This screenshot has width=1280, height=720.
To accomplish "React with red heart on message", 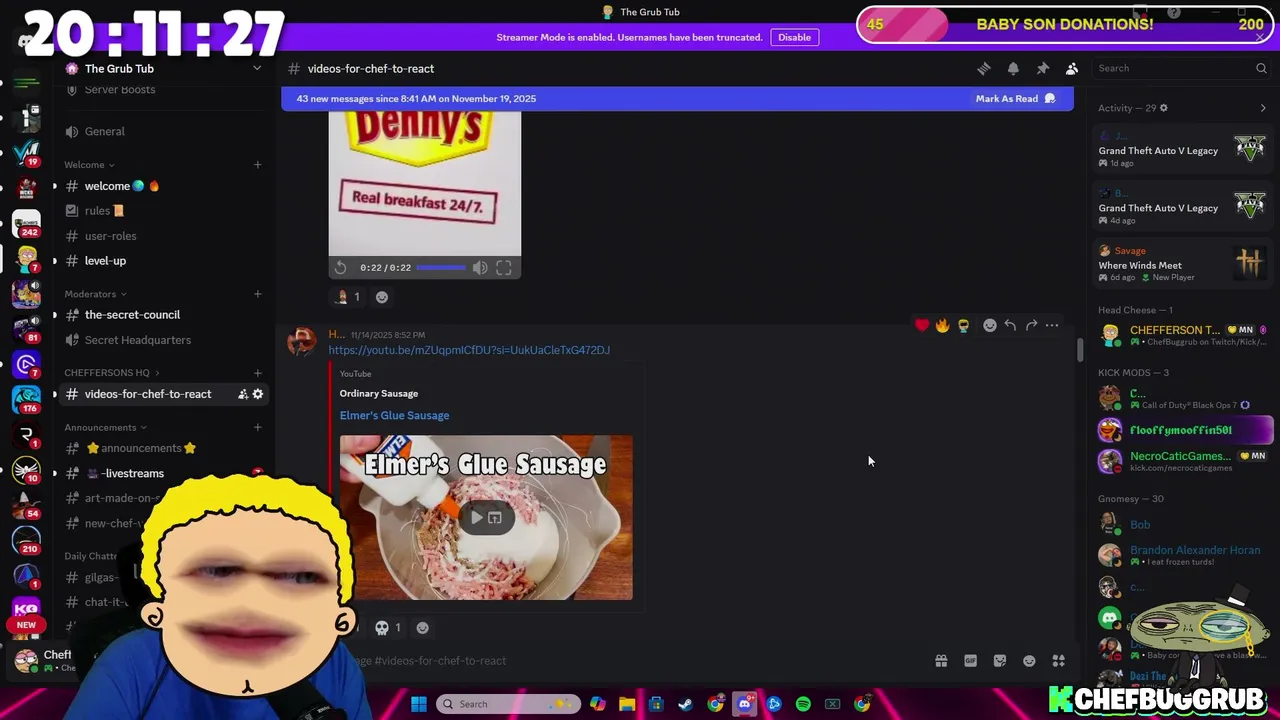I will (922, 325).
